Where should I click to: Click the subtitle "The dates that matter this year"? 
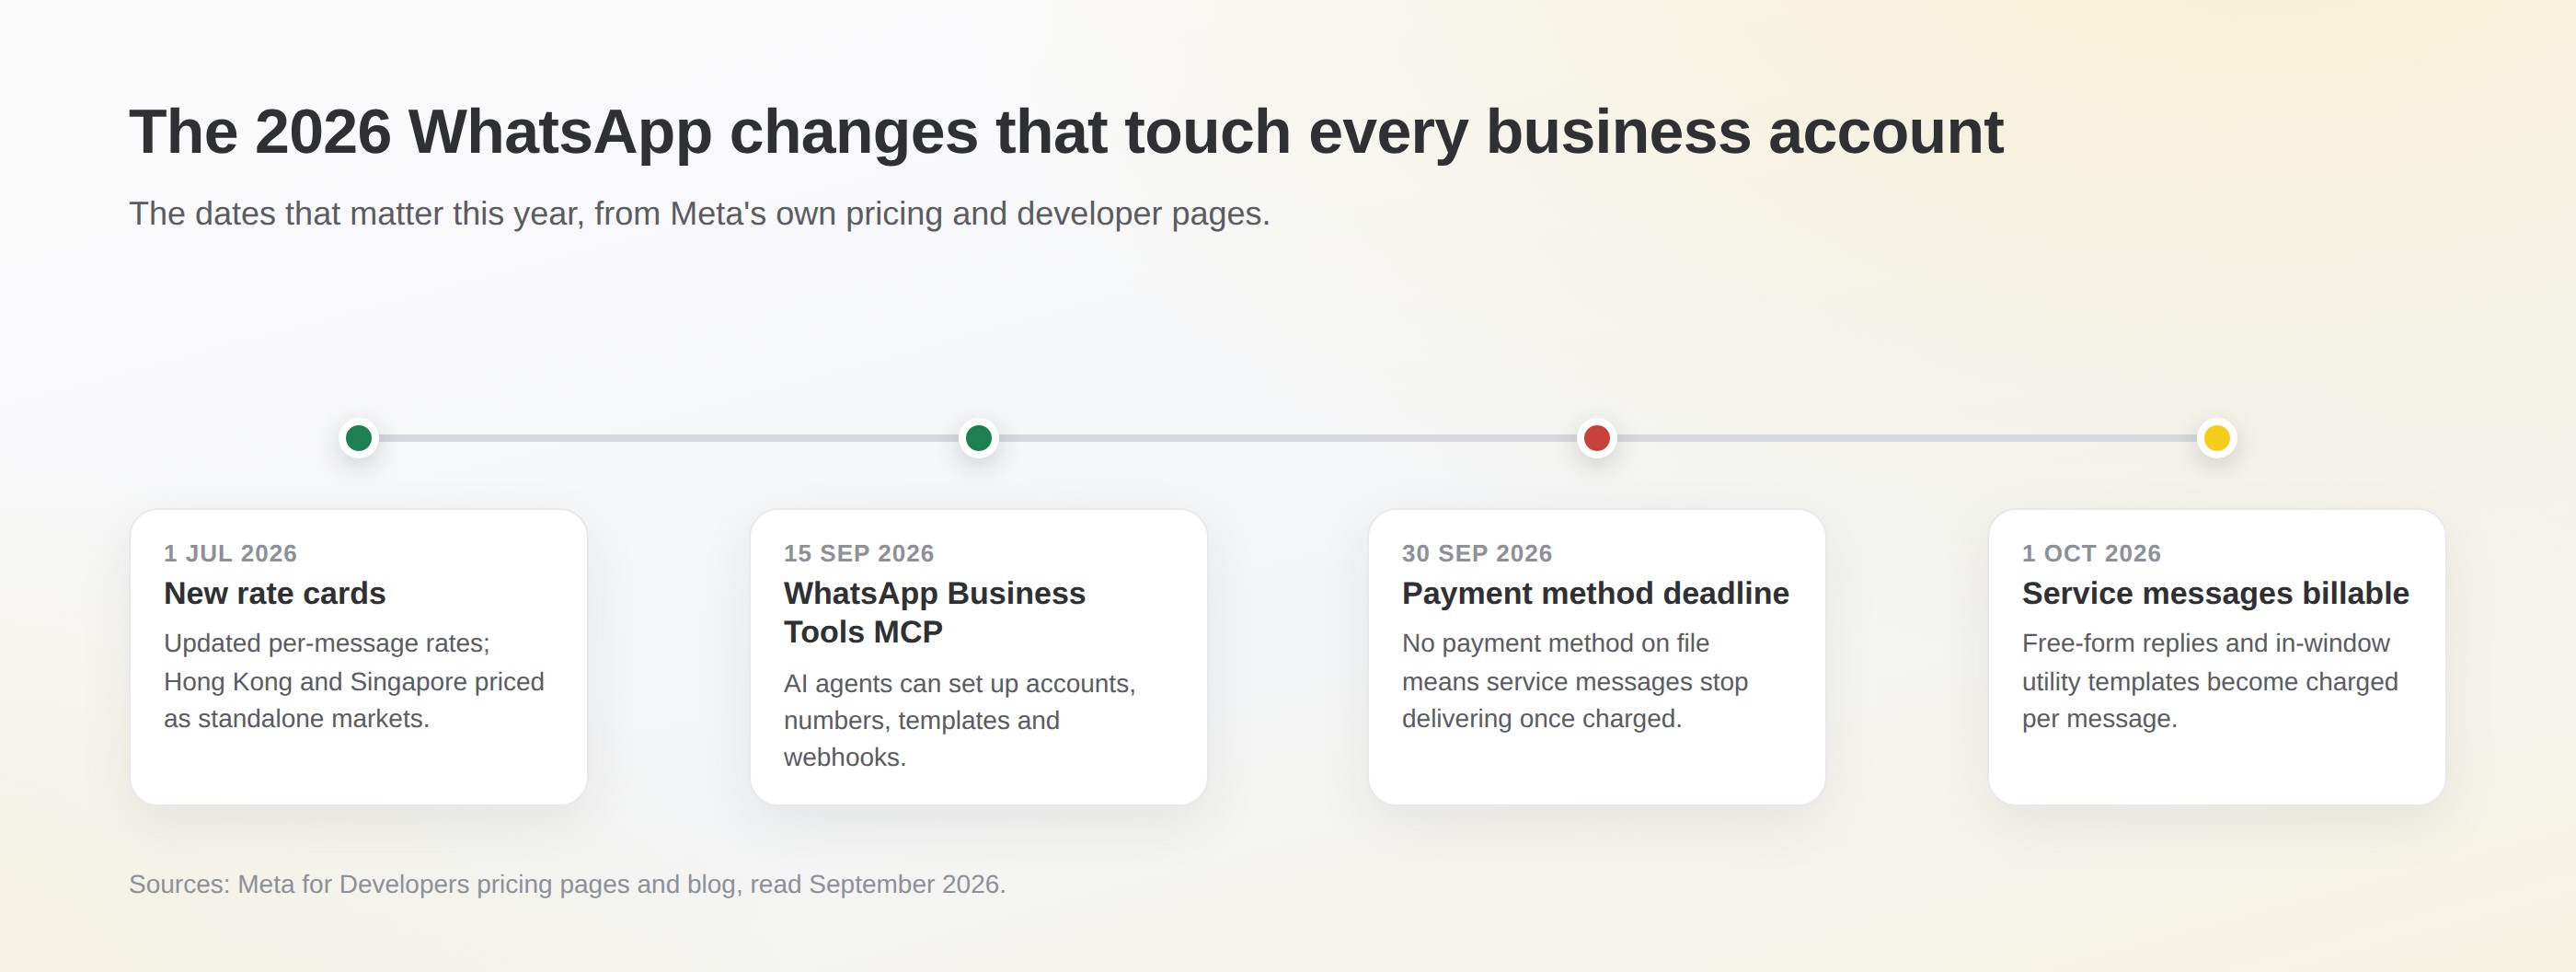coord(699,214)
